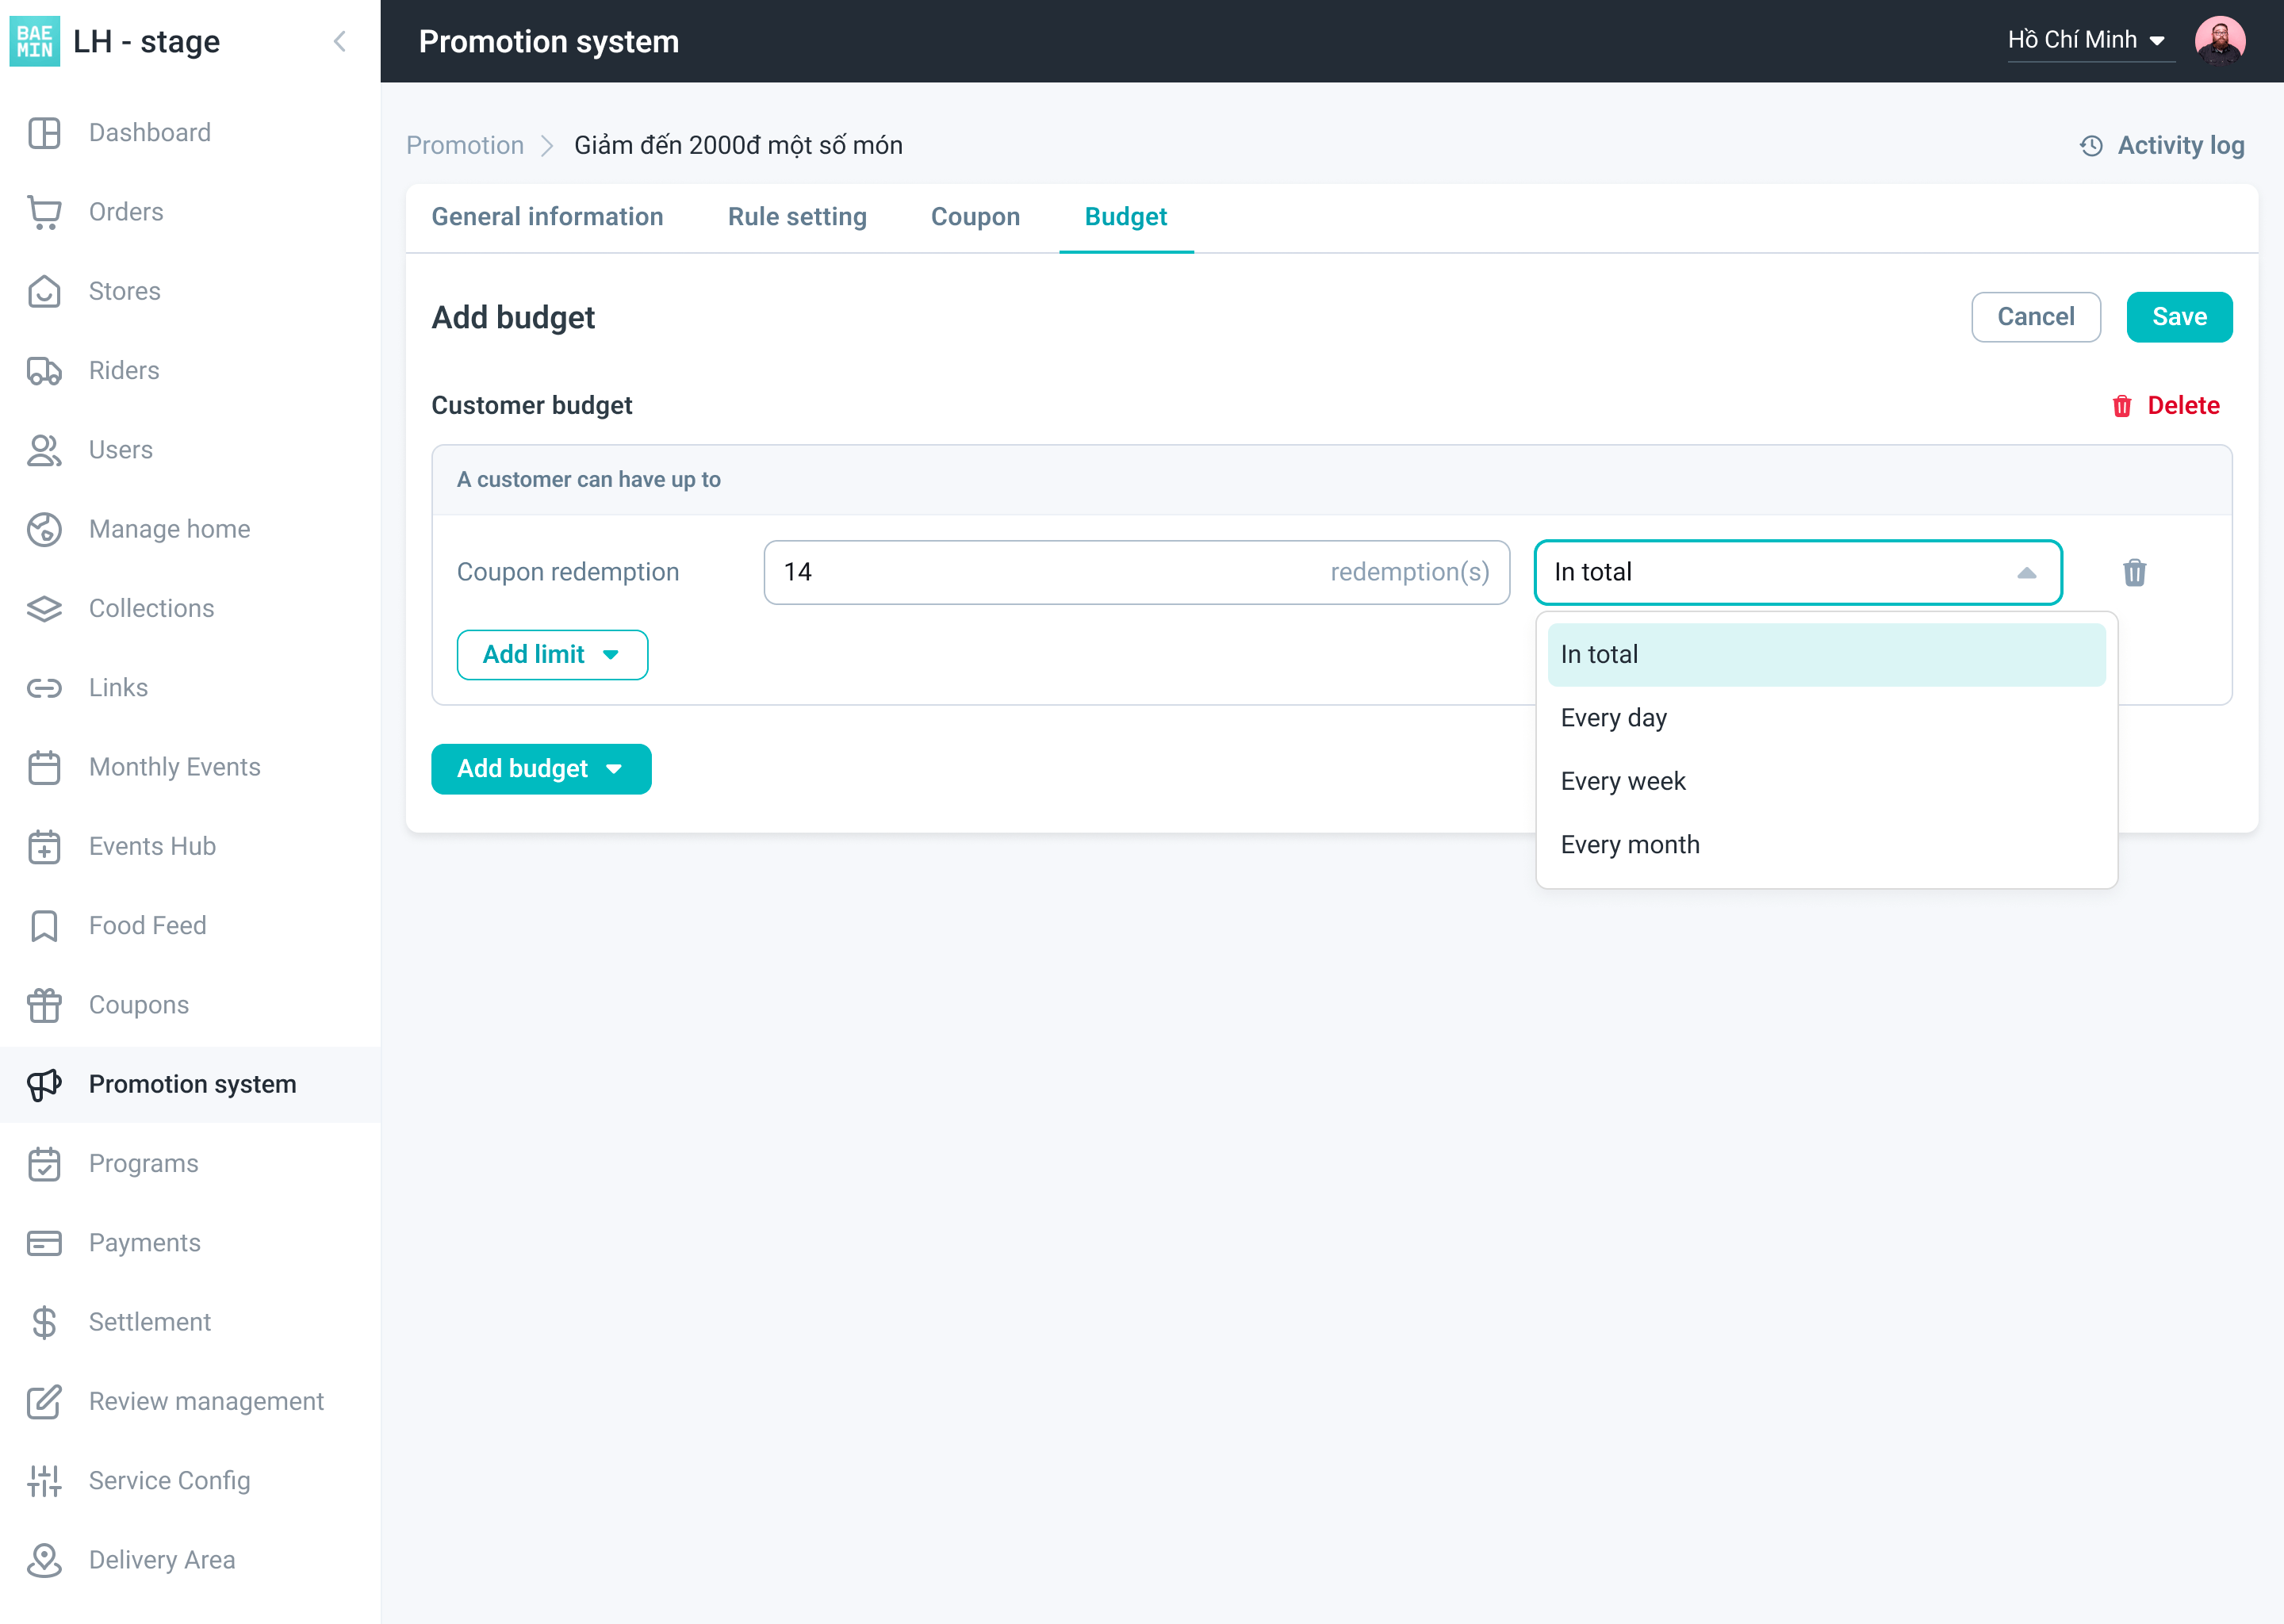The width and height of the screenshot is (2284, 1624).
Task: Click the Coupons sidebar icon
Action: (x=44, y=1005)
